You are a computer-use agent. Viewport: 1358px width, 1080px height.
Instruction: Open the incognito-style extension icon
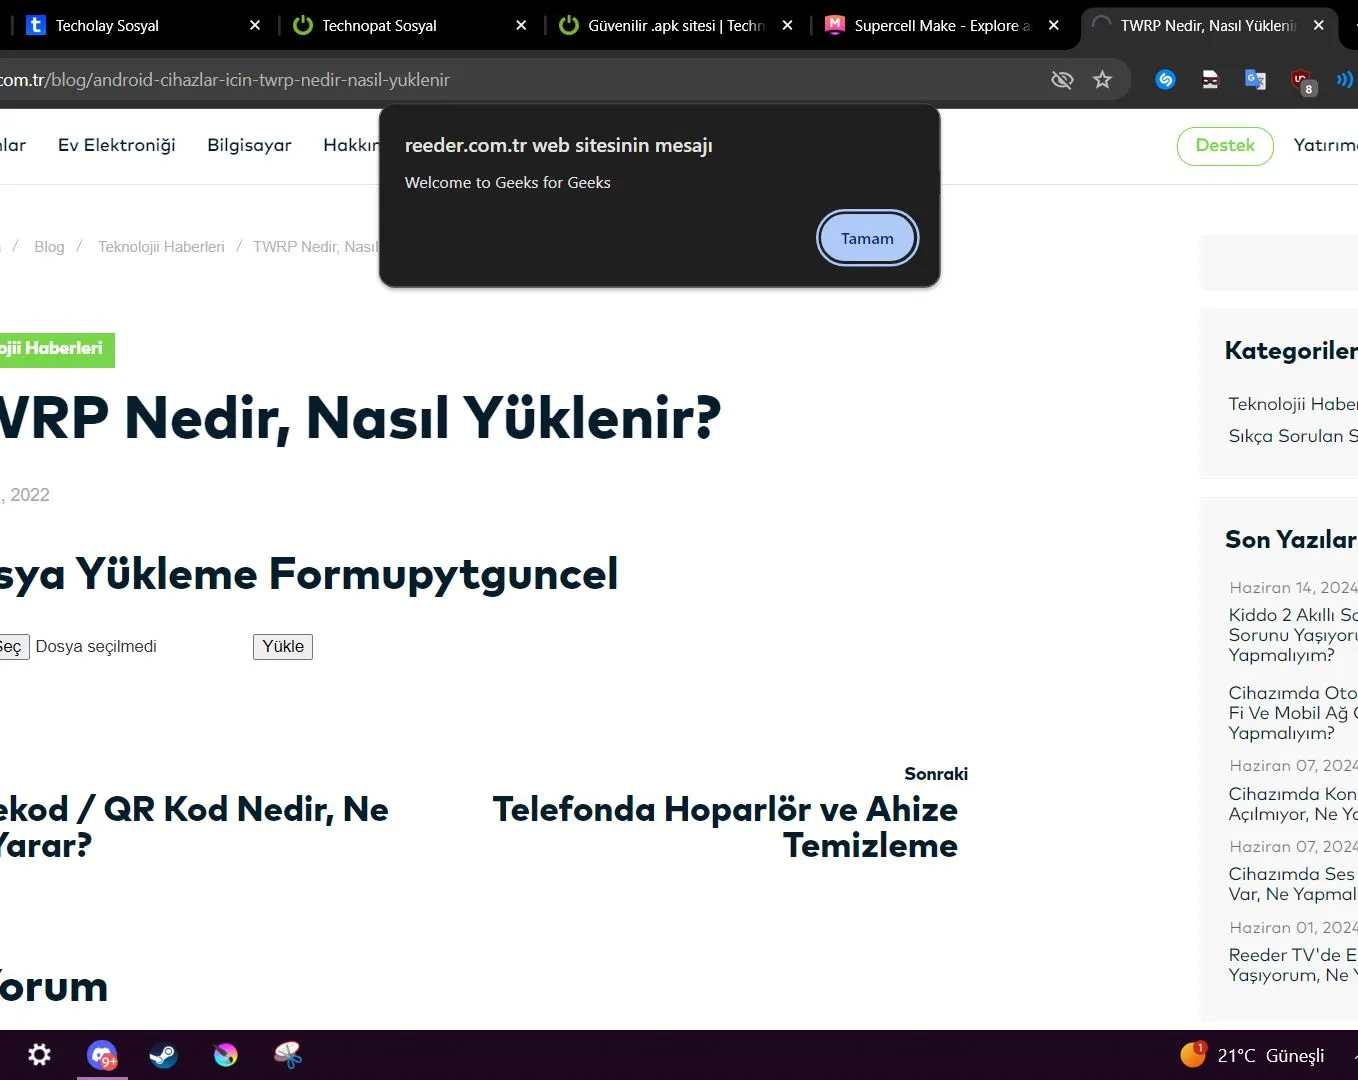(x=1210, y=80)
